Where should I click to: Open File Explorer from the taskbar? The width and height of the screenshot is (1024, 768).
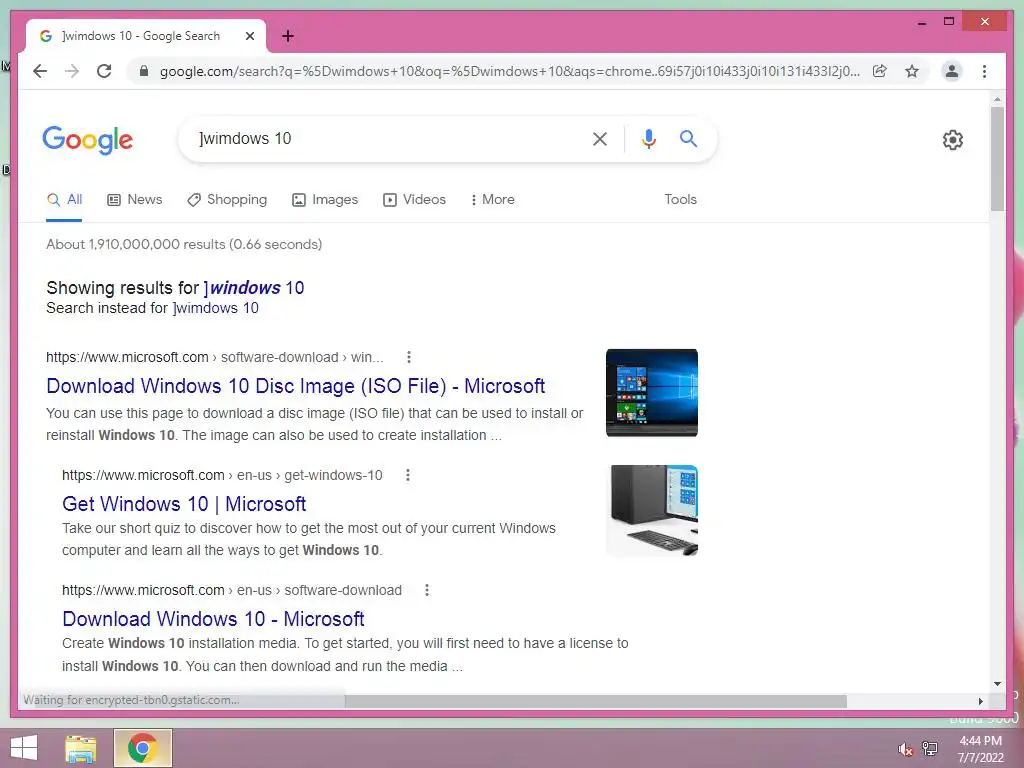tap(81, 748)
